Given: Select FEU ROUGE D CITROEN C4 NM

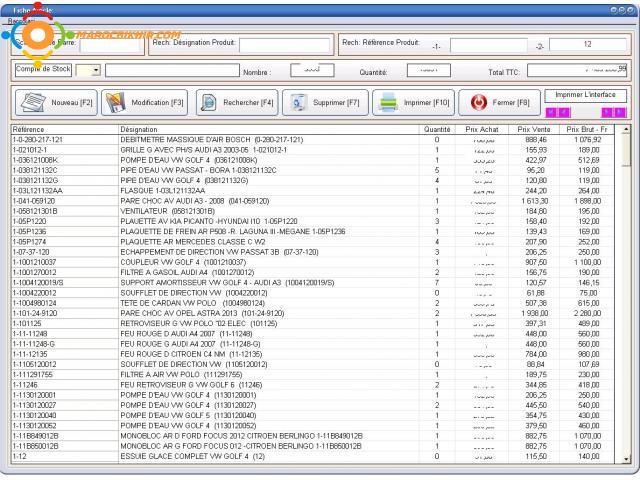Looking at the screenshot, I should tap(312, 354).
